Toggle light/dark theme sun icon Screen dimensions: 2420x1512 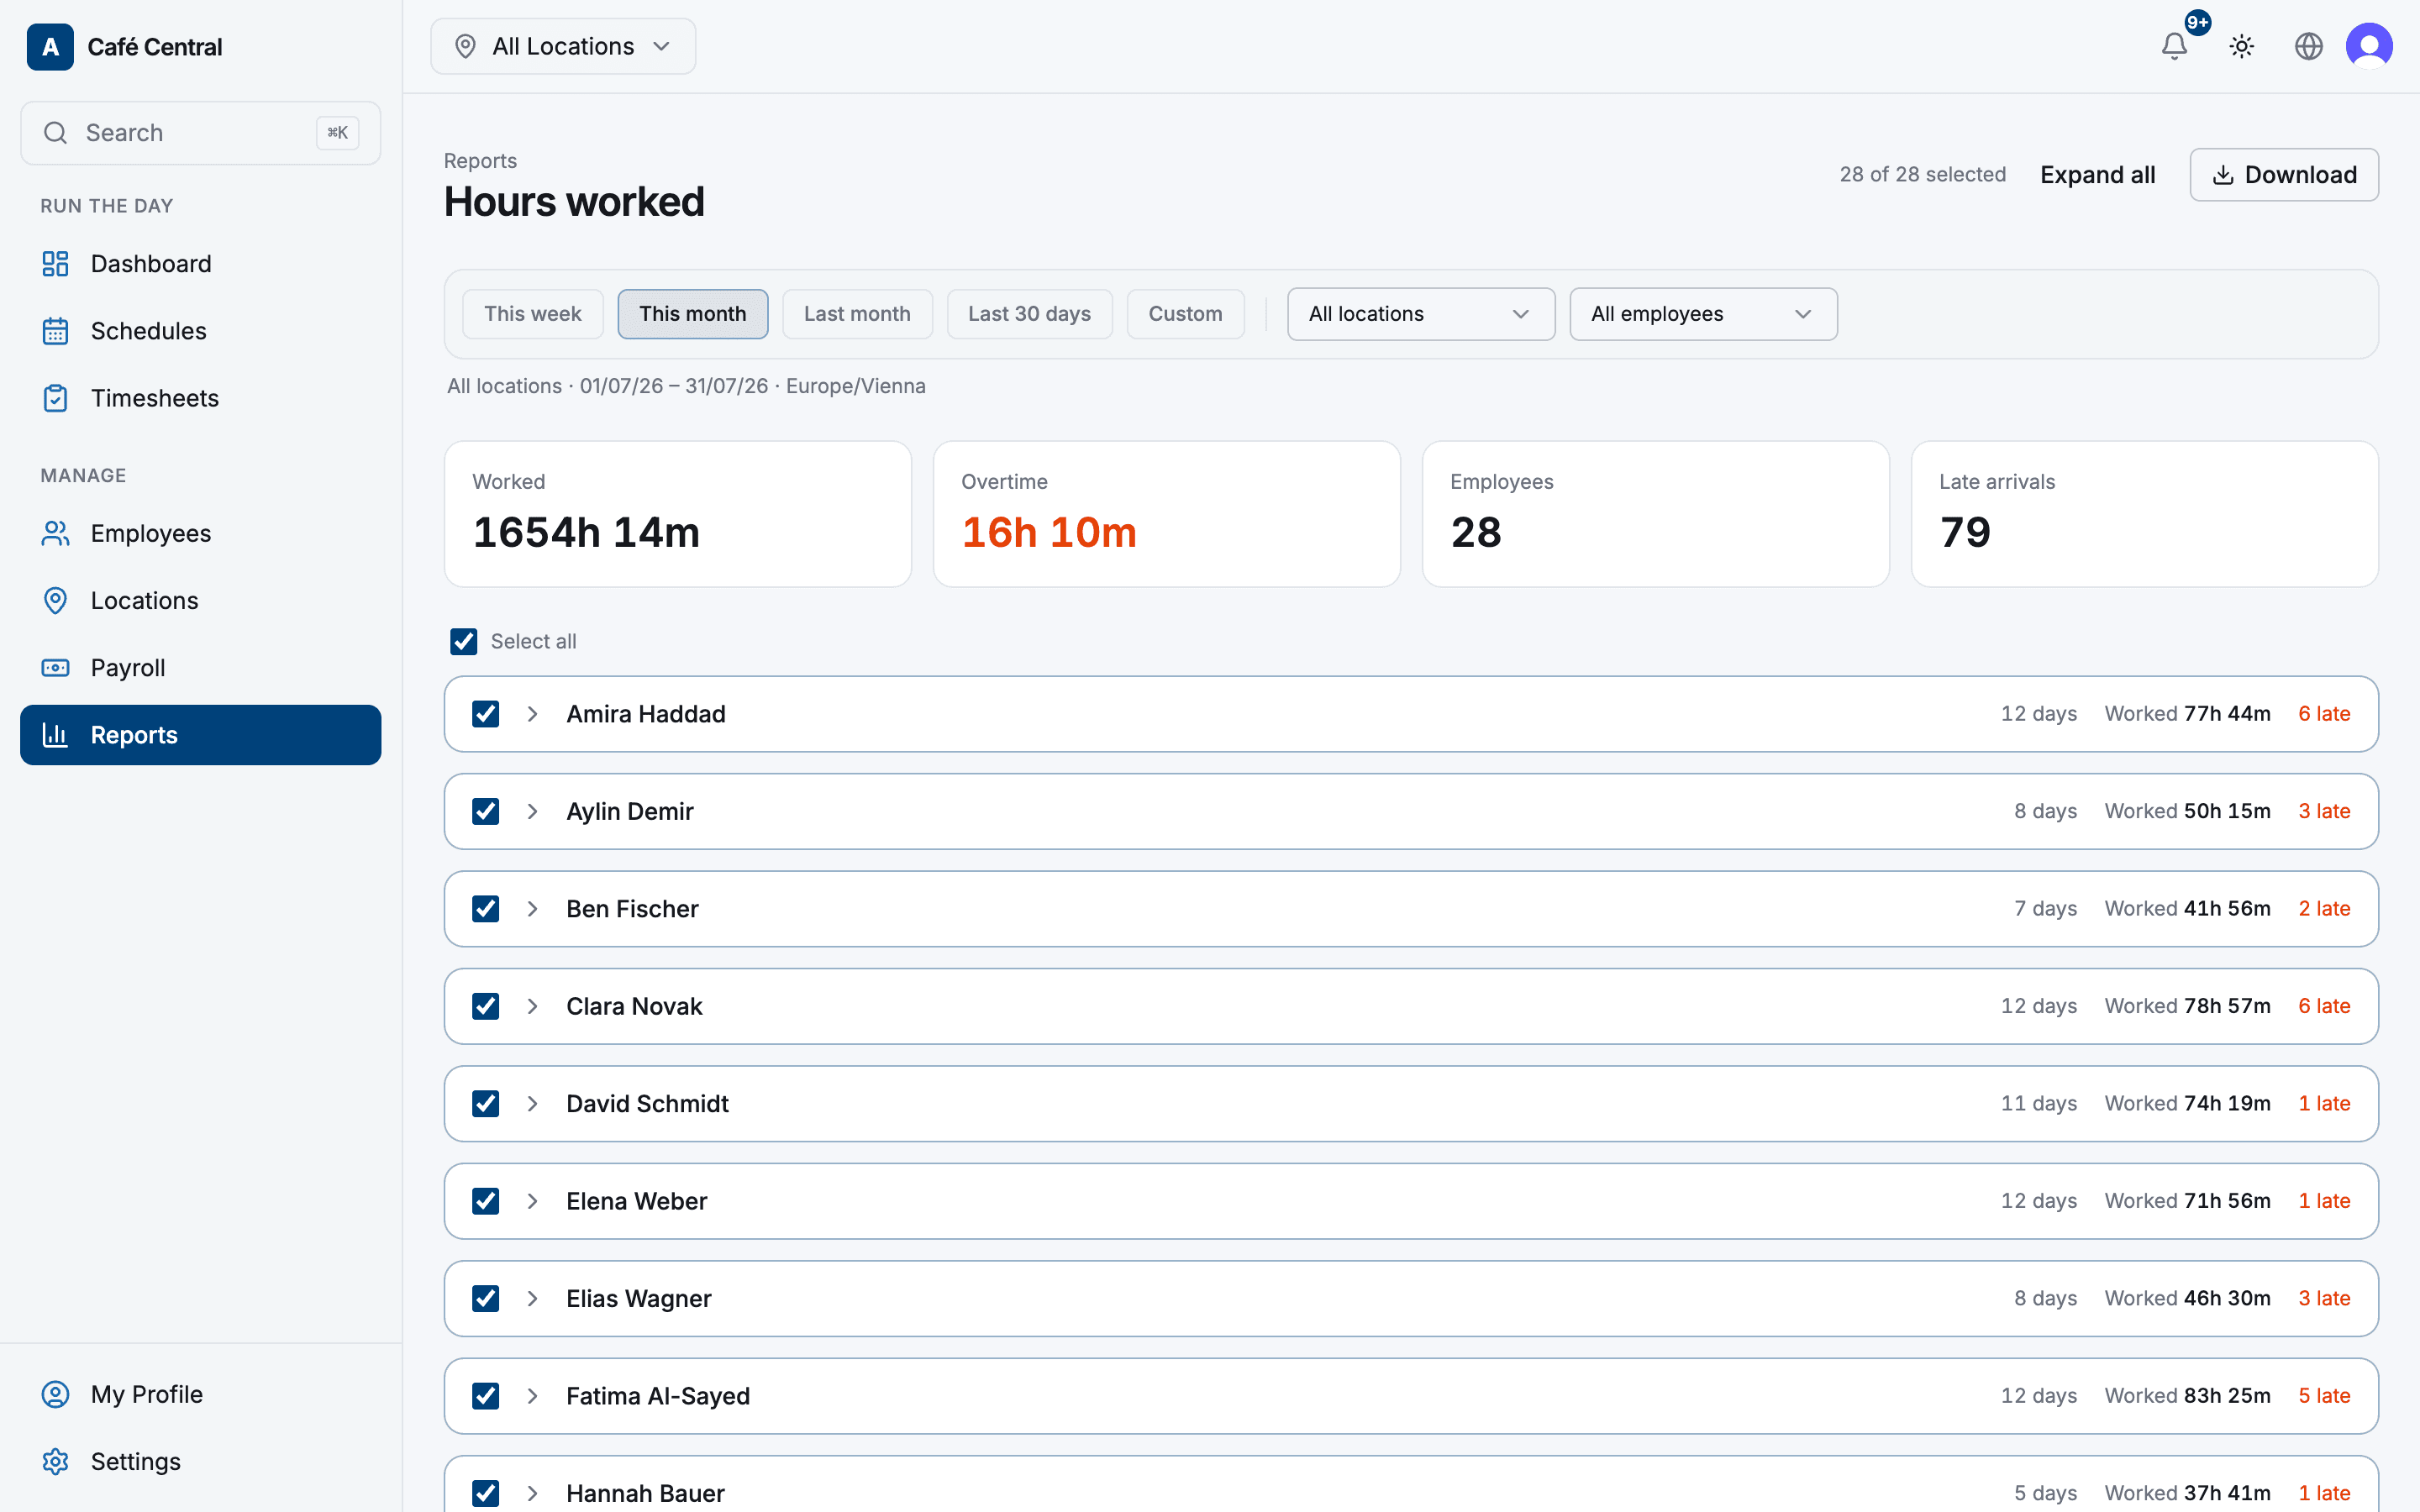(2241, 46)
